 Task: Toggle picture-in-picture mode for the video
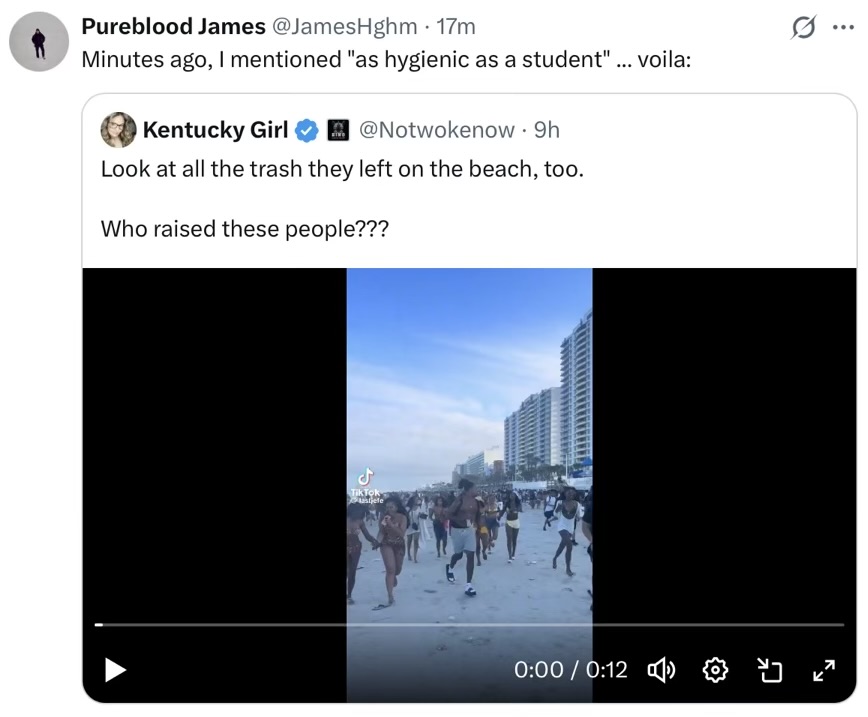click(769, 670)
